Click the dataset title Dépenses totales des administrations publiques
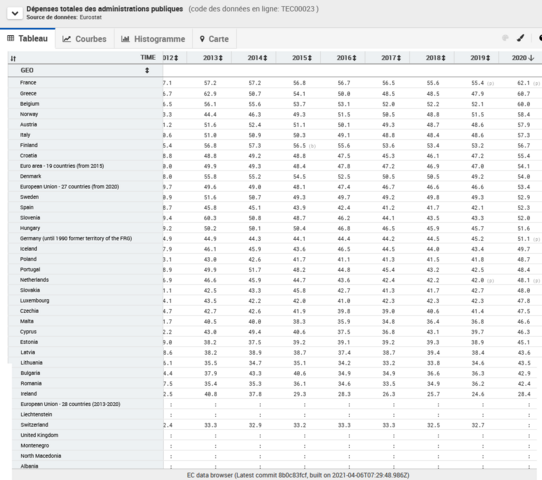542x480 pixels. pos(105,9)
